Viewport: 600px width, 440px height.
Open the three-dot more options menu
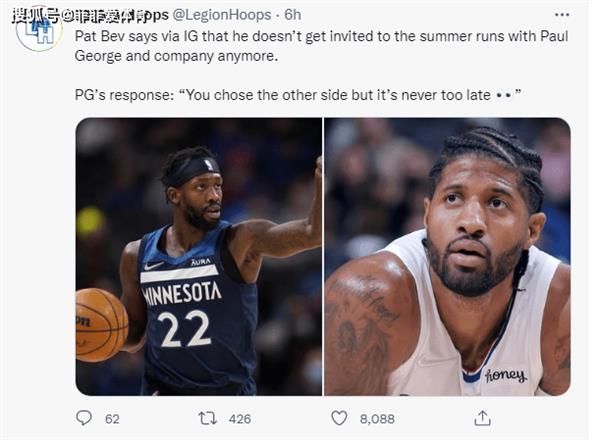pyautogui.click(x=562, y=15)
